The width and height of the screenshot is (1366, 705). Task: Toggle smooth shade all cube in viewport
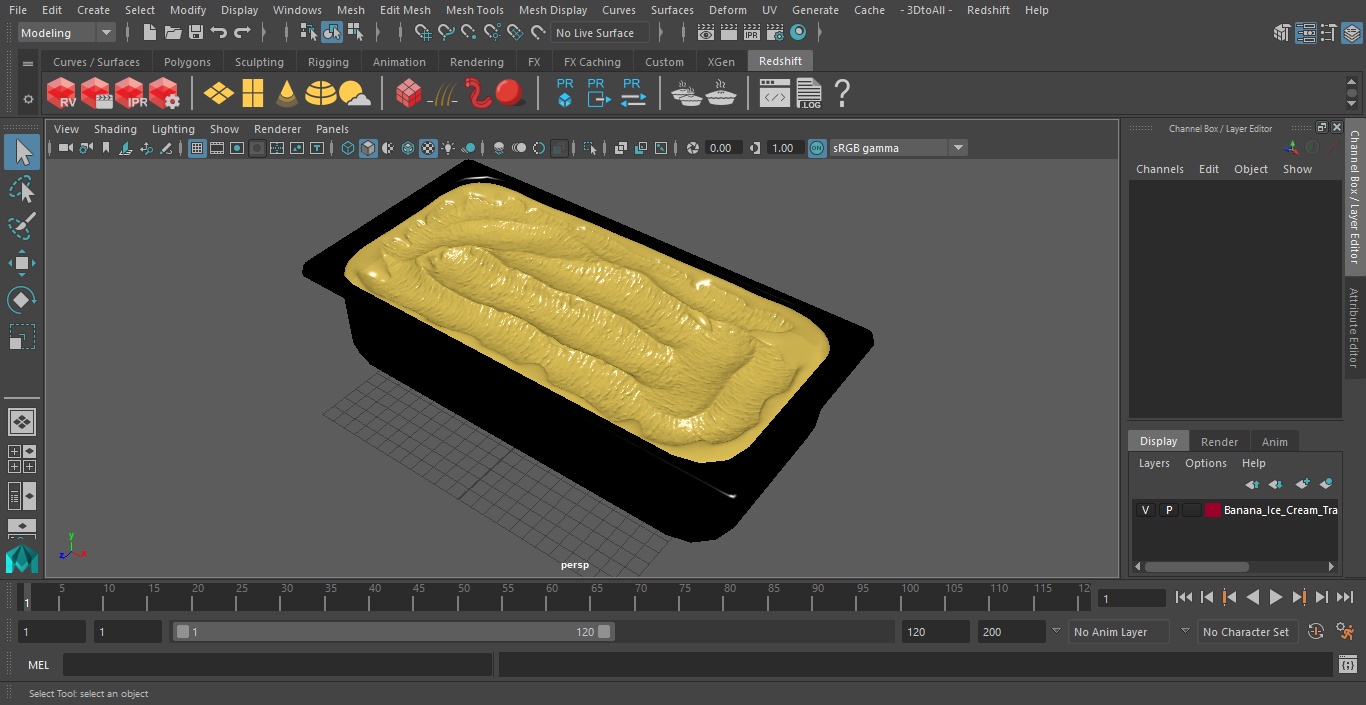[x=368, y=148]
